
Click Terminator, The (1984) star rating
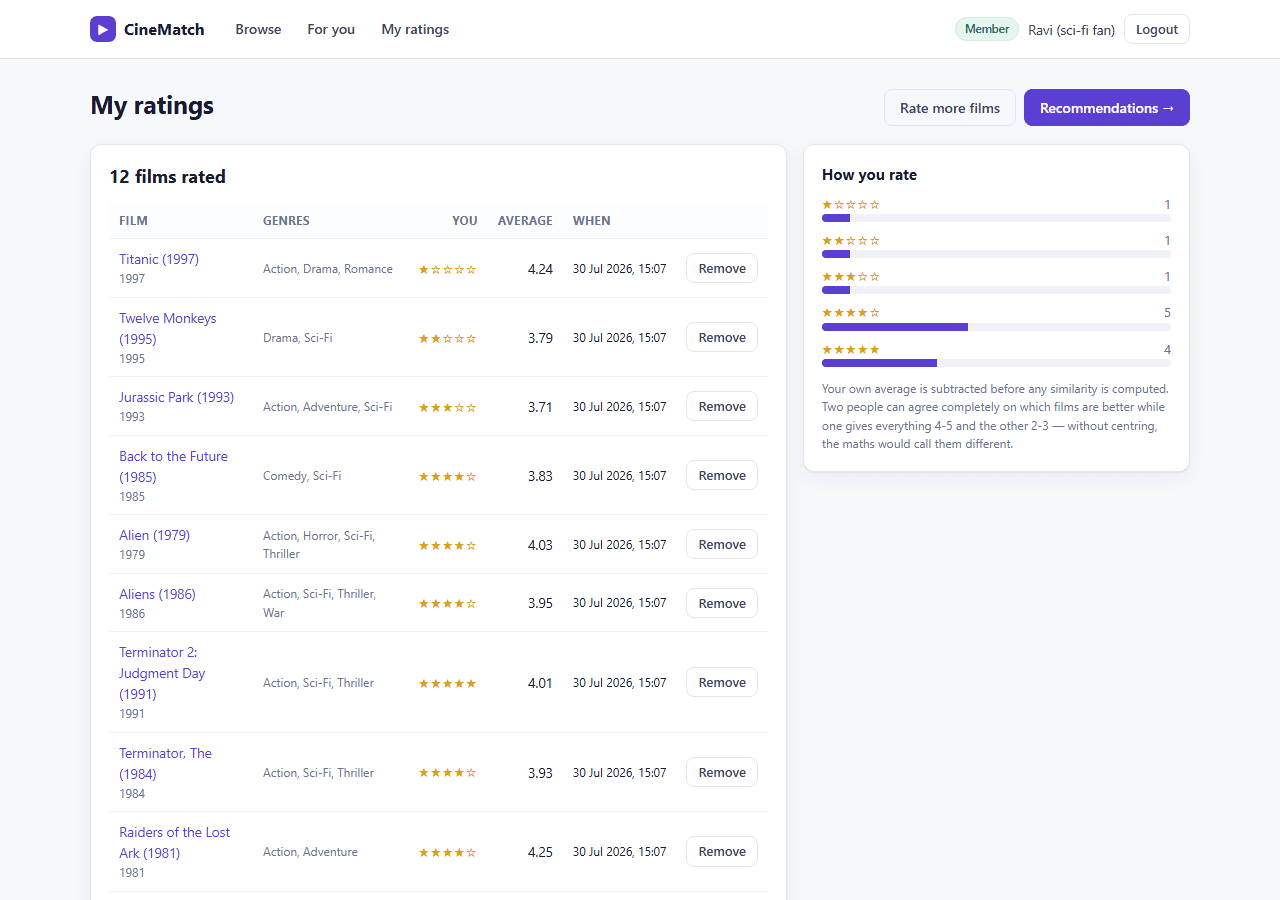(447, 773)
